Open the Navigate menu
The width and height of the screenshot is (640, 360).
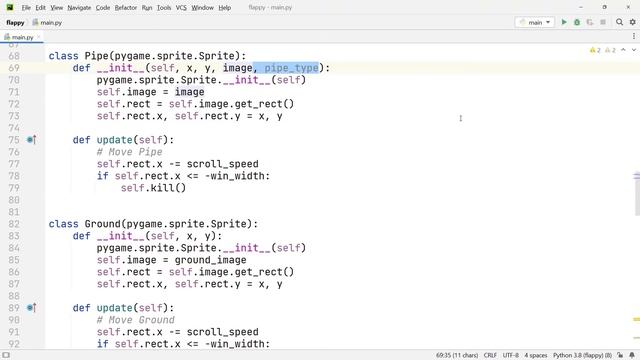pyautogui.click(x=79, y=7)
